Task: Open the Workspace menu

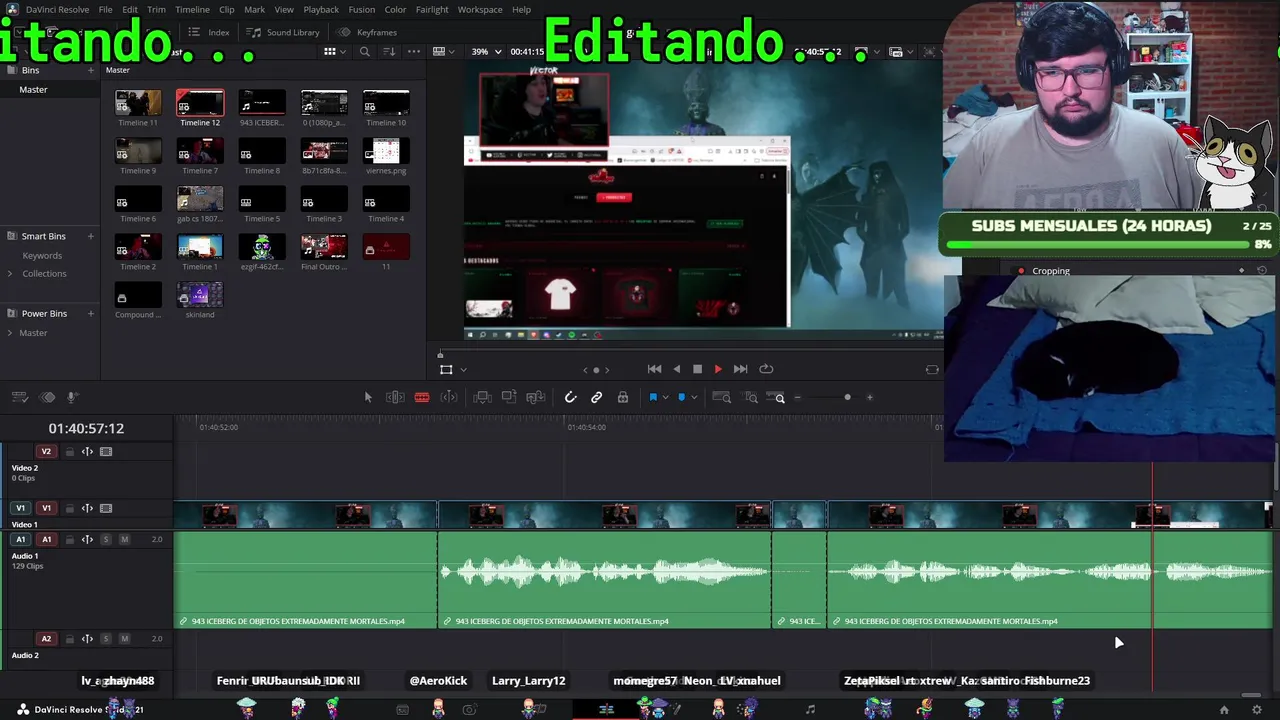Action: [x=480, y=9]
